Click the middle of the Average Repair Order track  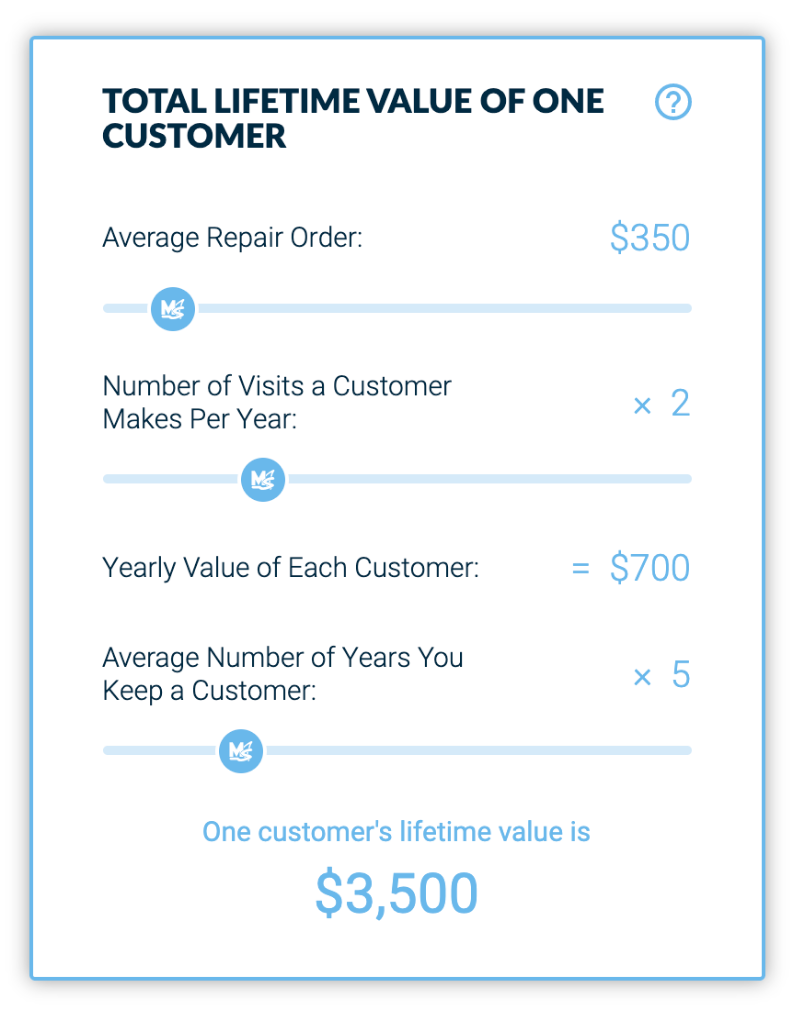[397, 308]
